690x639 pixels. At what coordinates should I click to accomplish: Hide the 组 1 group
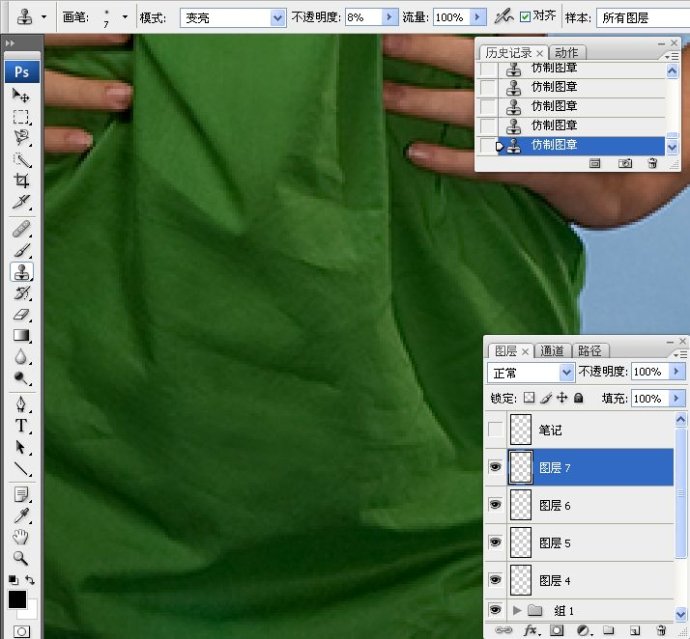coord(495,610)
